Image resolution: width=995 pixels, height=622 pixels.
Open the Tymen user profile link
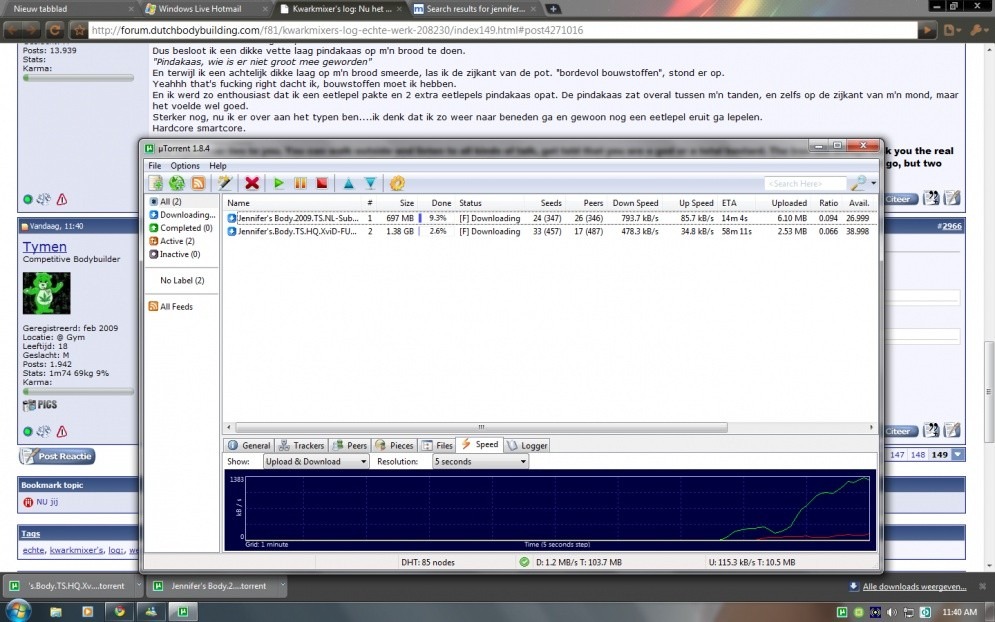pos(44,247)
